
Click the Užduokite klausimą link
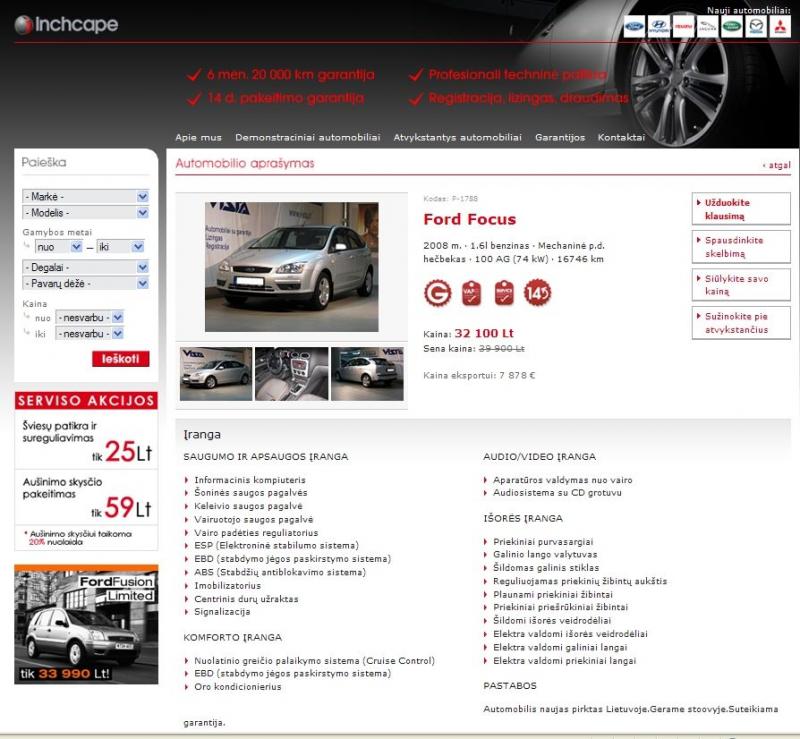(x=741, y=209)
